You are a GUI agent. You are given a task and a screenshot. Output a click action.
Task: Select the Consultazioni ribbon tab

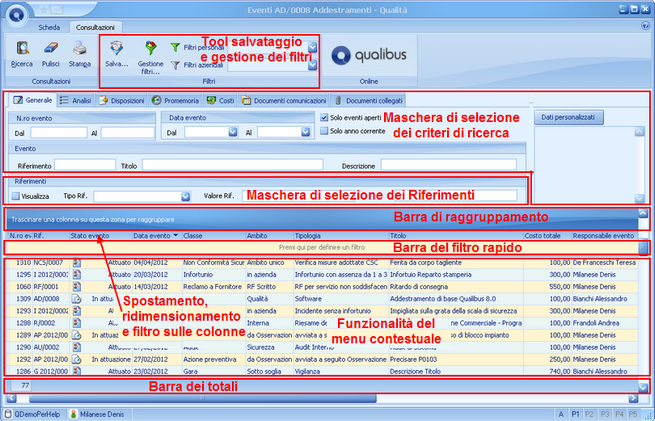pos(95,28)
